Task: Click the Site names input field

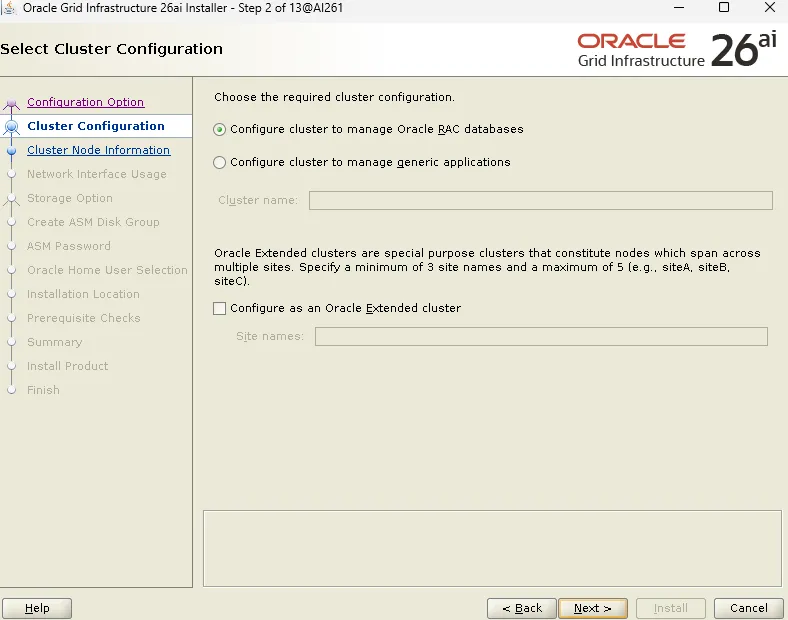Action: (541, 337)
